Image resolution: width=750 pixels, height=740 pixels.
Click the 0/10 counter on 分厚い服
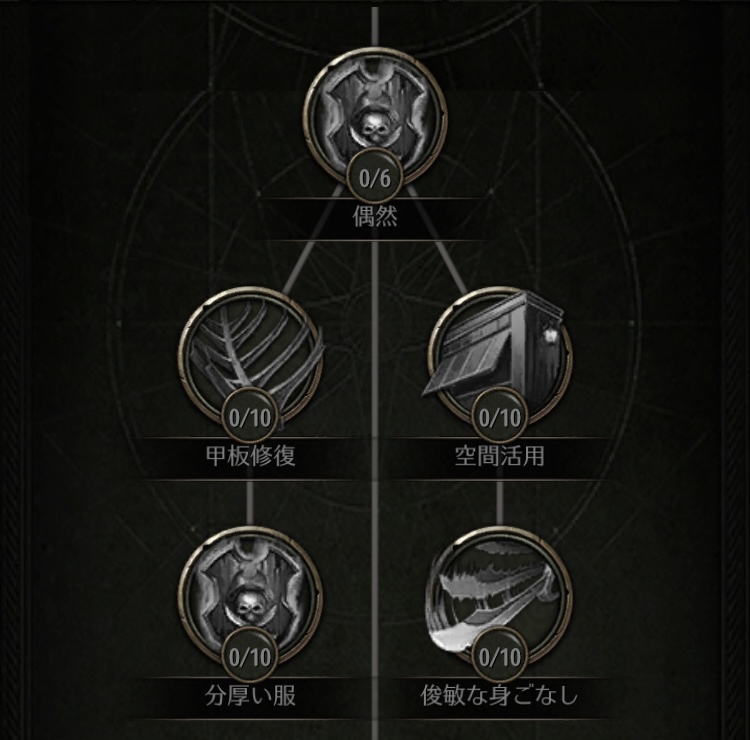point(250,657)
